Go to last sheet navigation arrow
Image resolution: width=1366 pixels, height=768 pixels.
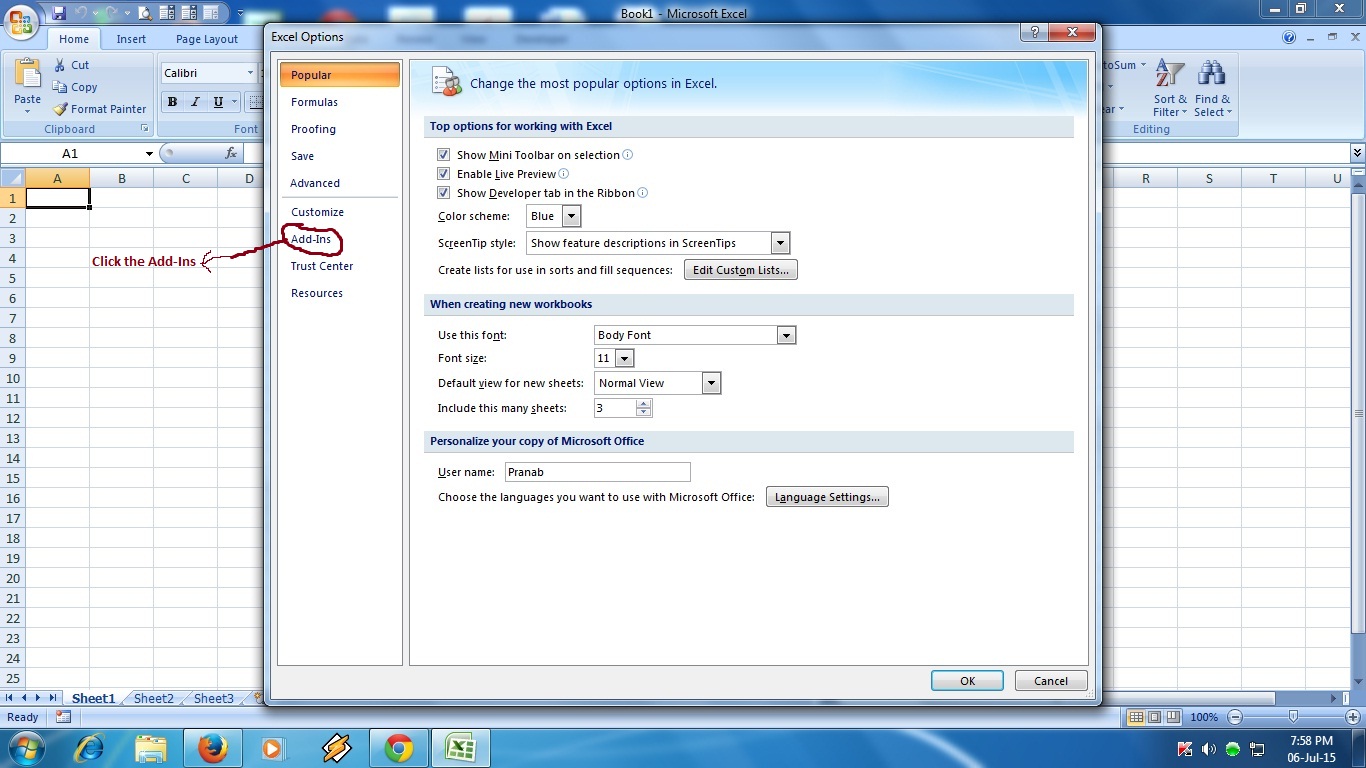(x=53, y=698)
